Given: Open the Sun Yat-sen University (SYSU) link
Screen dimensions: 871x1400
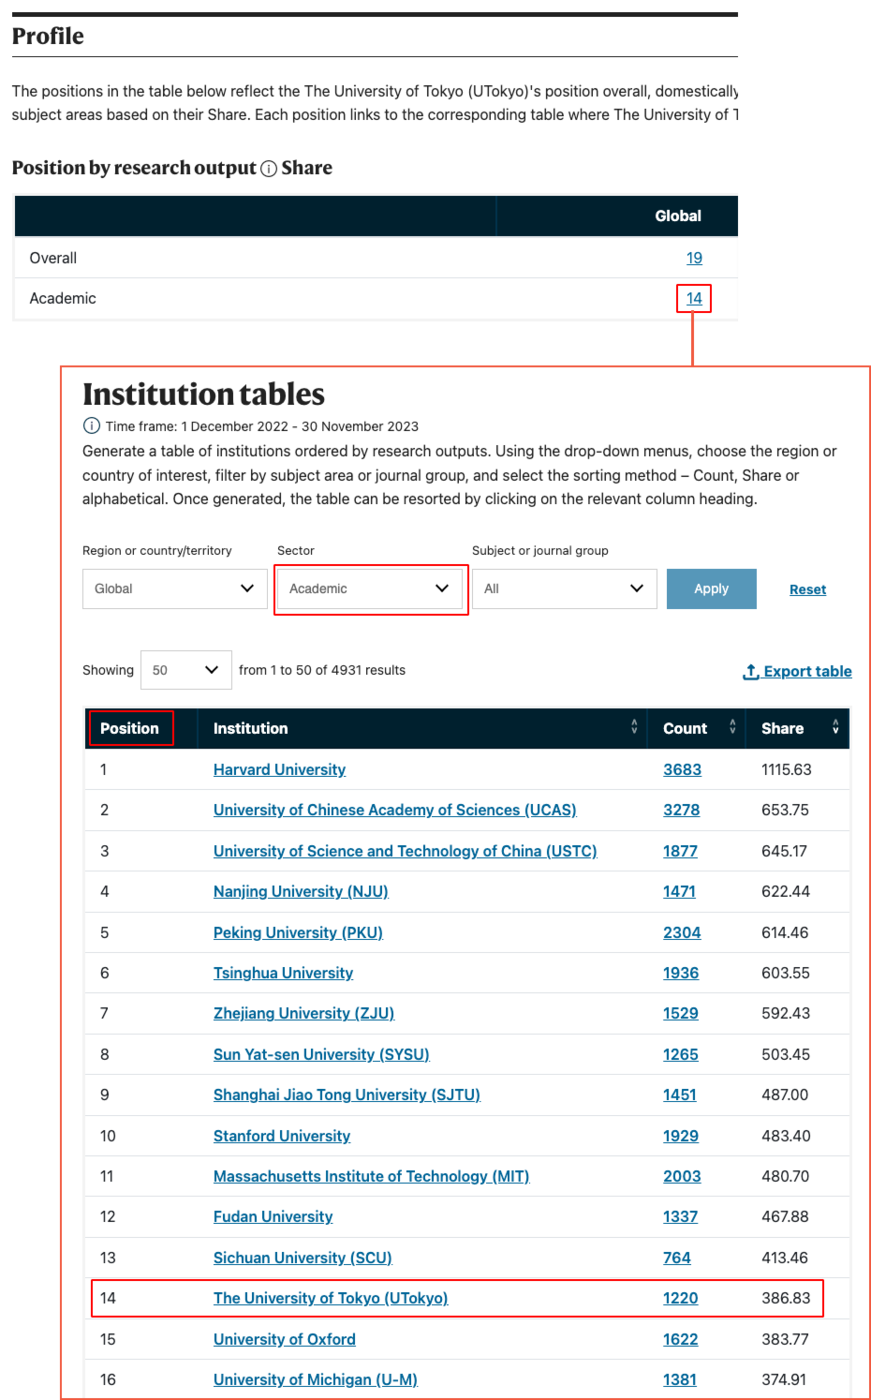Looking at the screenshot, I should pos(321,1054).
